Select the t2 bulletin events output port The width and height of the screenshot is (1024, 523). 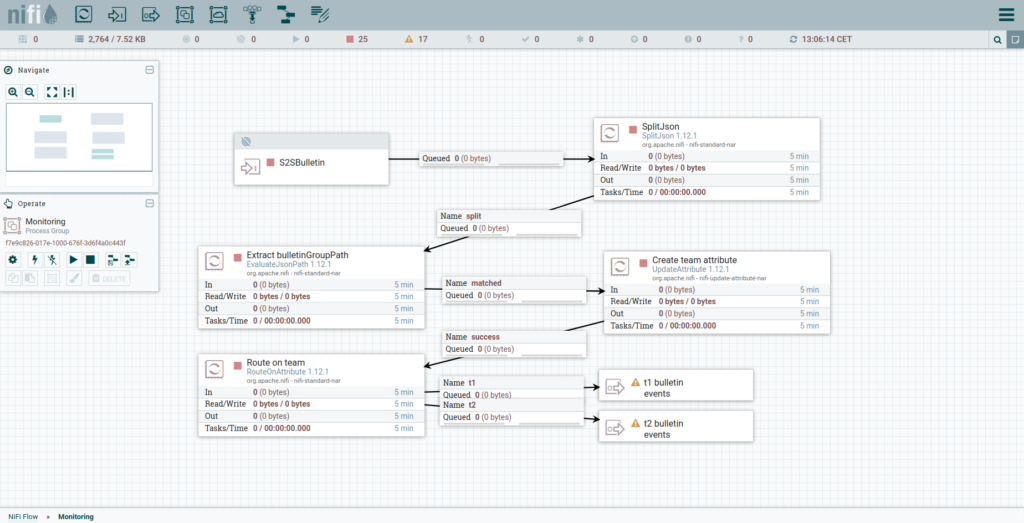pos(676,426)
